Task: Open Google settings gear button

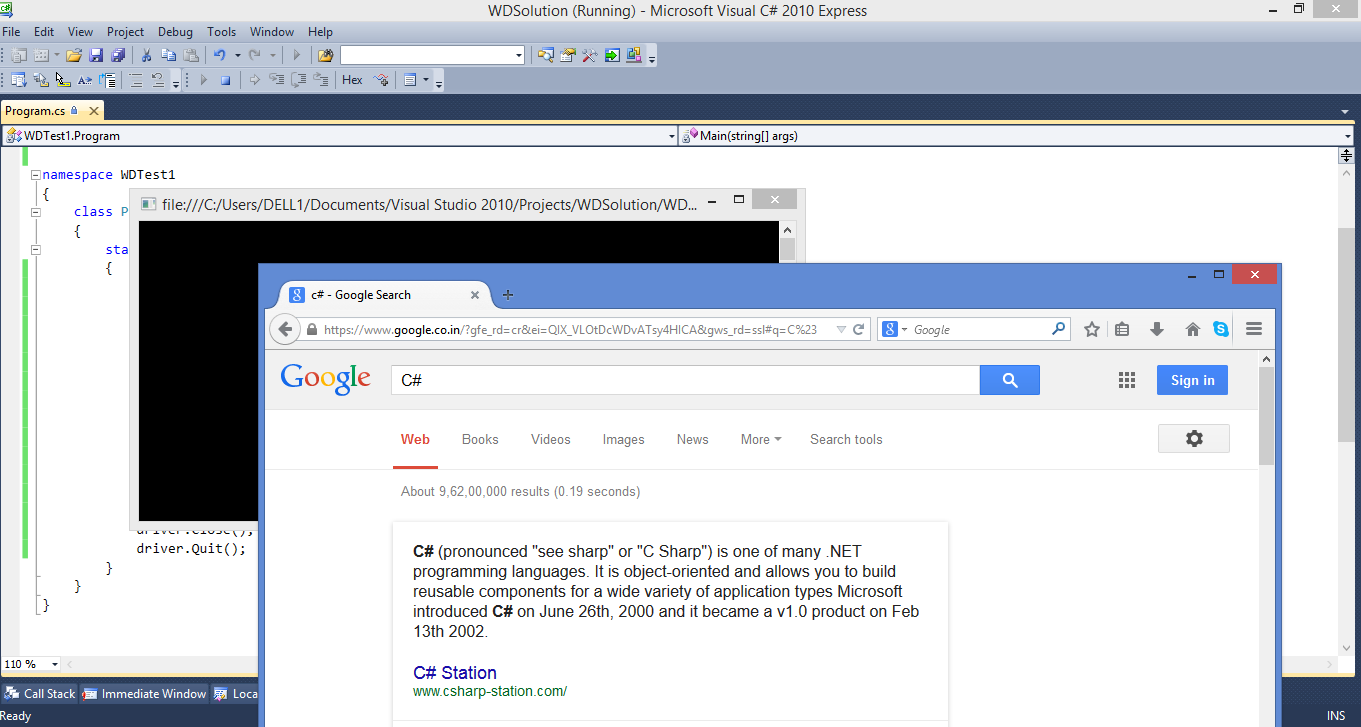Action: [x=1194, y=438]
